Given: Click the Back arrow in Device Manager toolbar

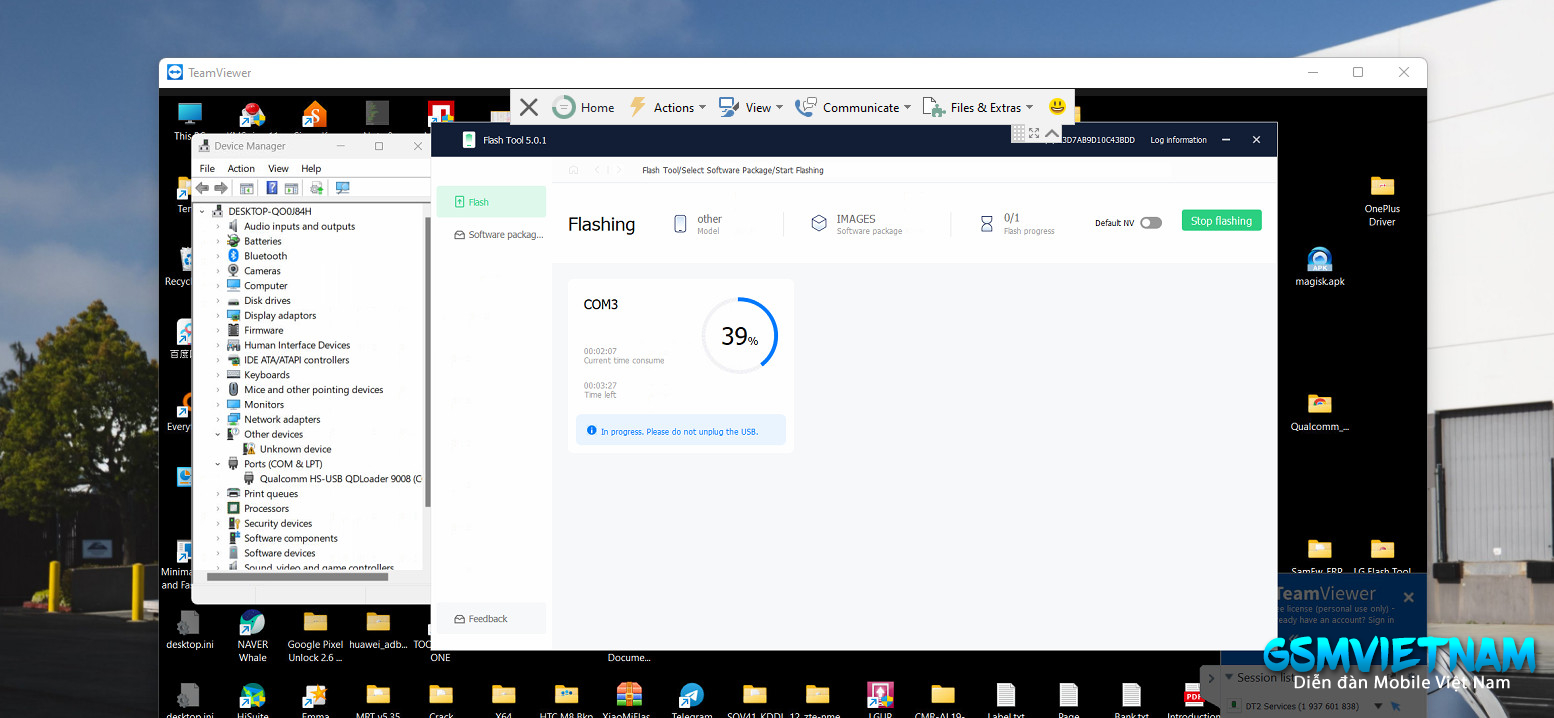Looking at the screenshot, I should [203, 188].
